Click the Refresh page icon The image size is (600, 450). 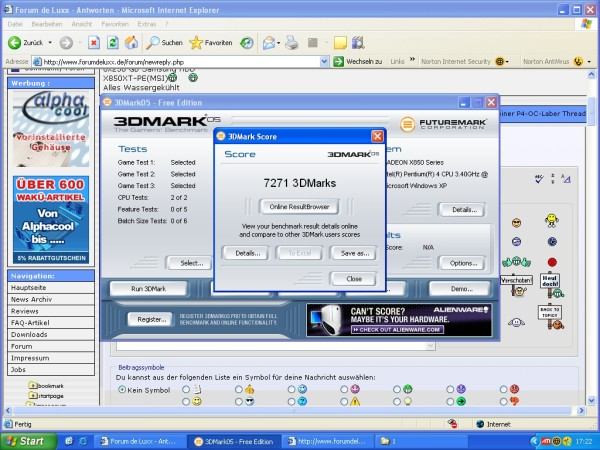(x=112, y=42)
